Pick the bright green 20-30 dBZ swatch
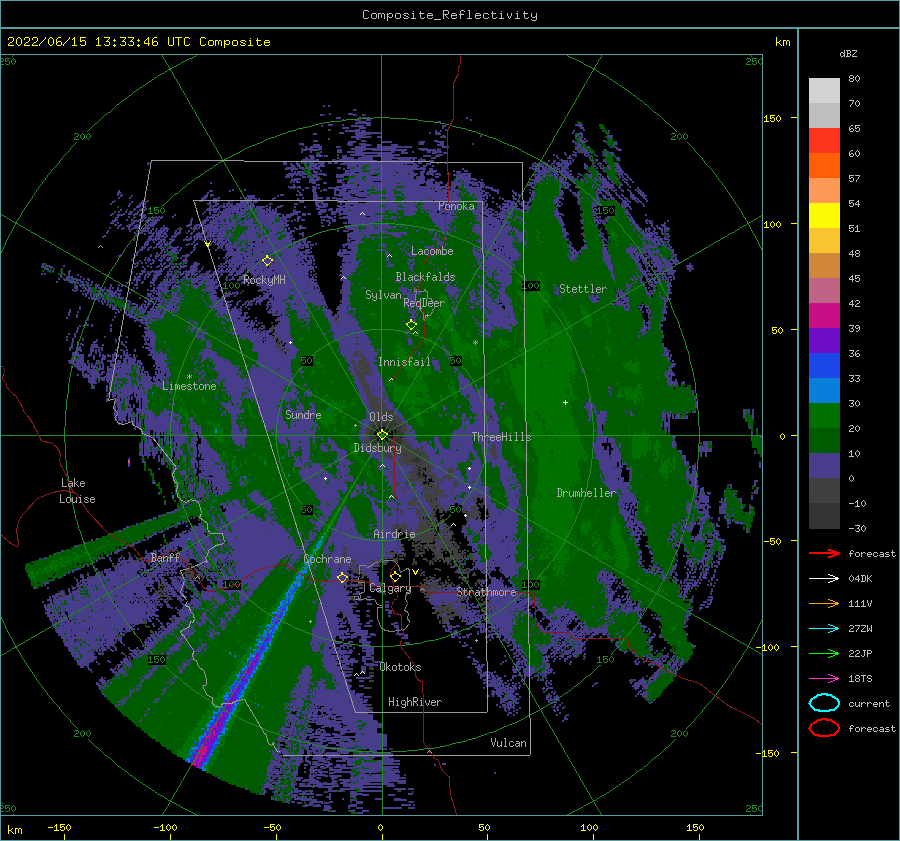The width and height of the screenshot is (900, 841). point(824,415)
